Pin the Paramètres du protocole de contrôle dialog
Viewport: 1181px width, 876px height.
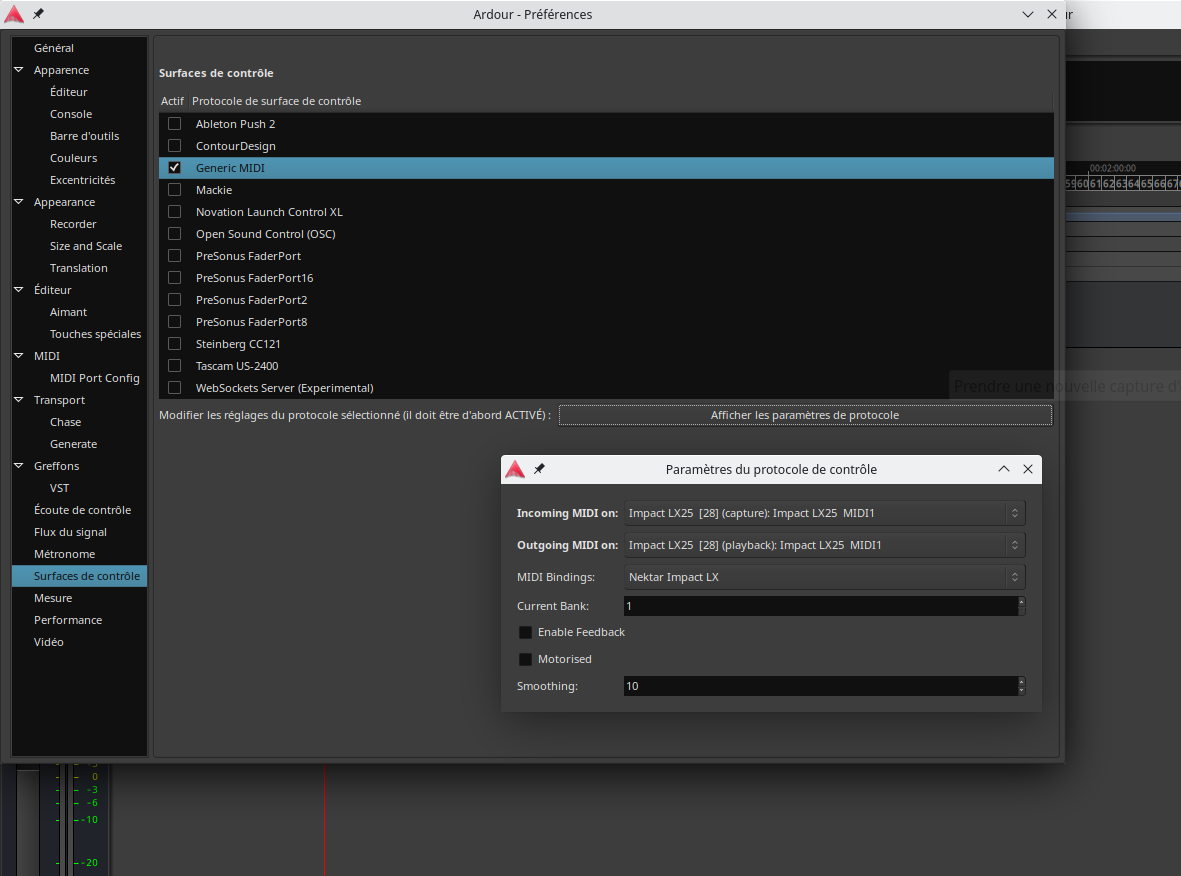coord(539,469)
